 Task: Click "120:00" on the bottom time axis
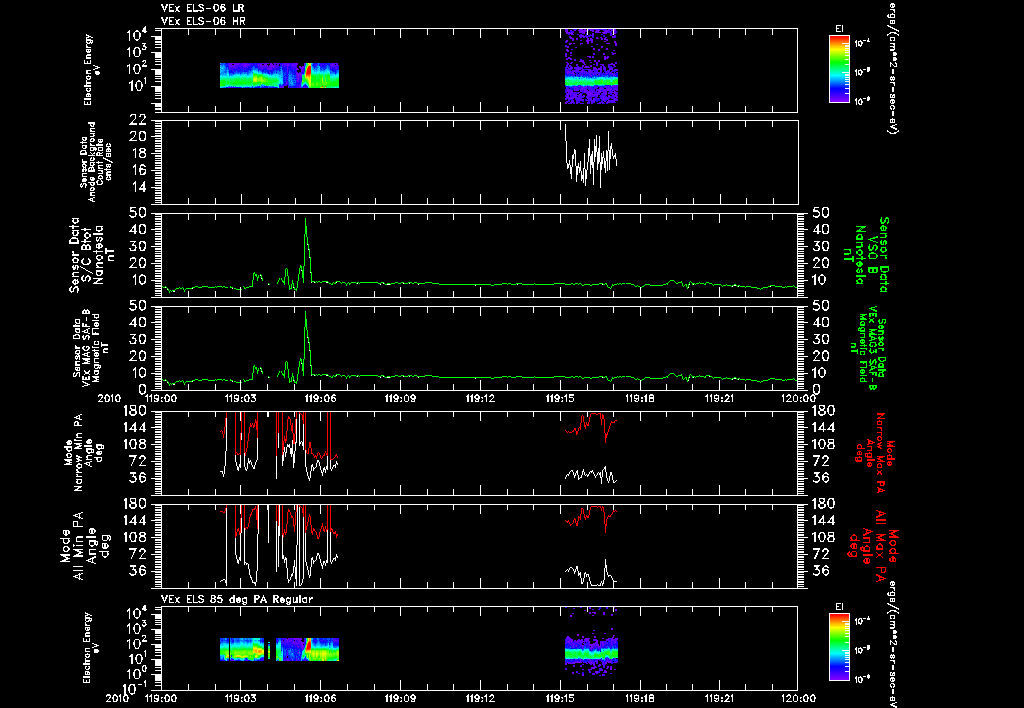pyautogui.click(x=799, y=698)
